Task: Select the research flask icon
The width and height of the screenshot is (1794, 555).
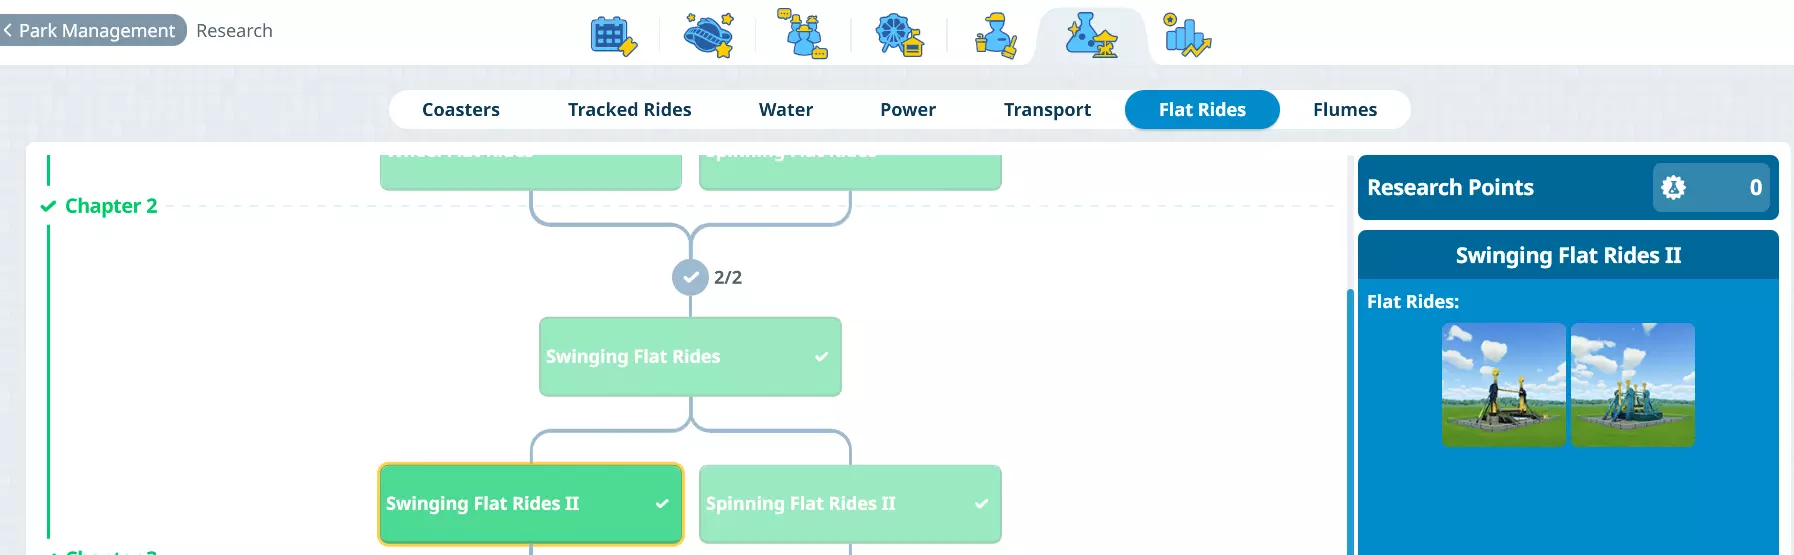Action: 1091,36
